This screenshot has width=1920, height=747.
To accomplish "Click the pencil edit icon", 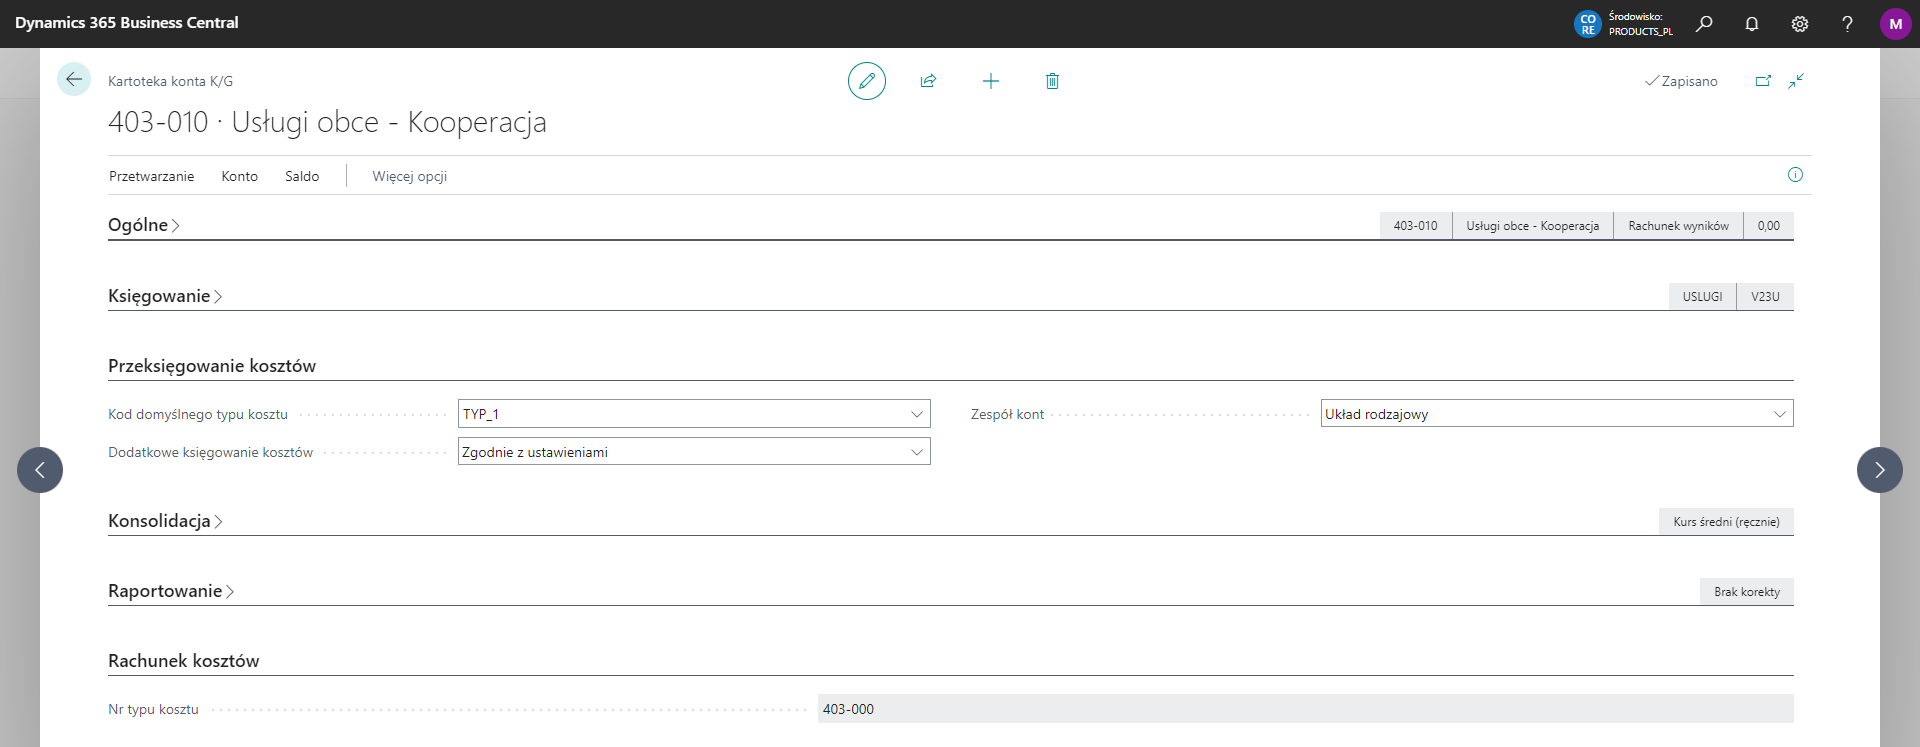I will pyautogui.click(x=866, y=81).
